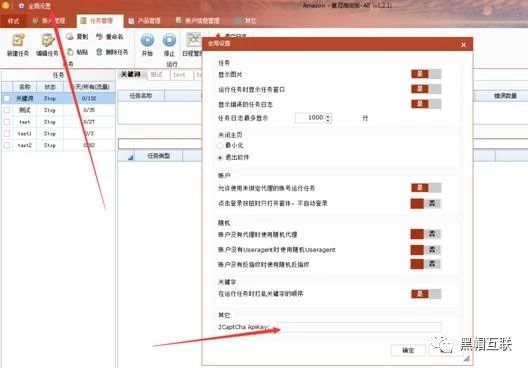Toggle 在运行任务时打乱关键字的顺序 switch
This screenshot has width=528, height=368.
(x=426, y=294)
